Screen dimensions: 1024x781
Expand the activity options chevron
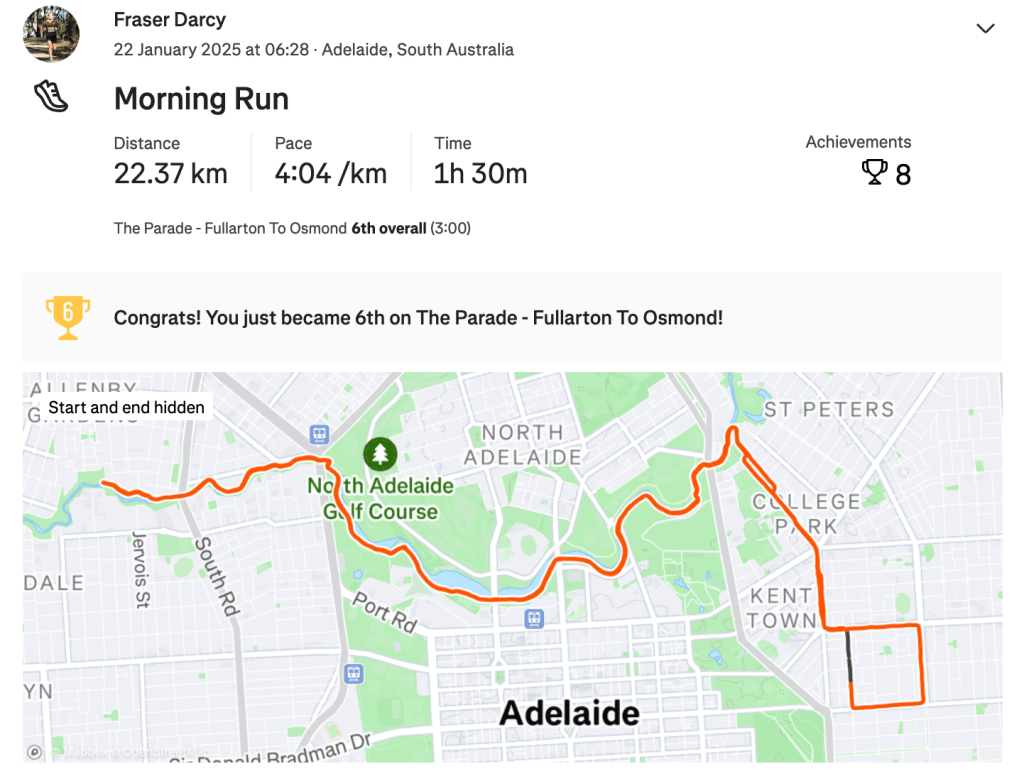985,29
